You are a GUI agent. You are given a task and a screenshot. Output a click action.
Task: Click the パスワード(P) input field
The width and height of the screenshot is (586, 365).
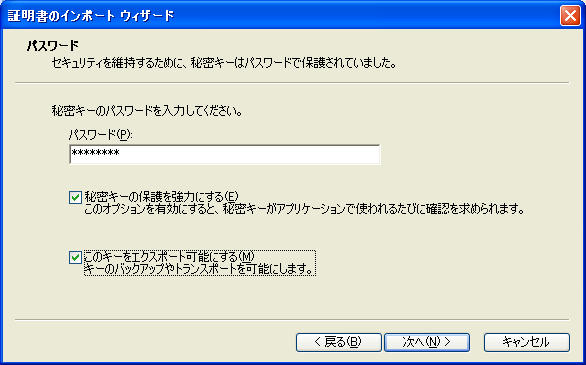(x=225, y=154)
